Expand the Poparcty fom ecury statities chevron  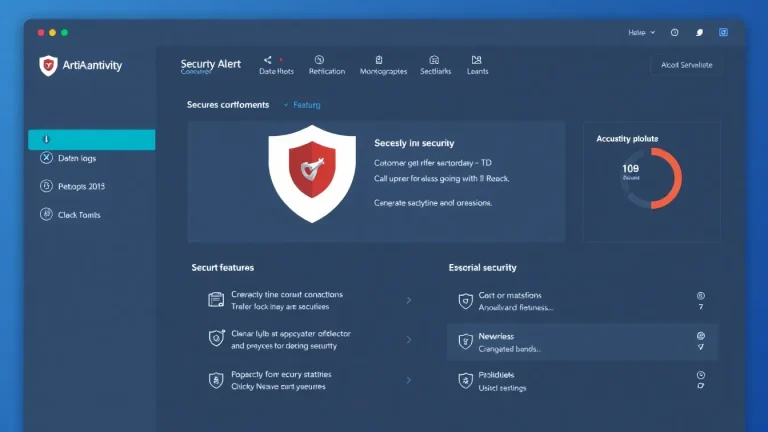(x=408, y=380)
